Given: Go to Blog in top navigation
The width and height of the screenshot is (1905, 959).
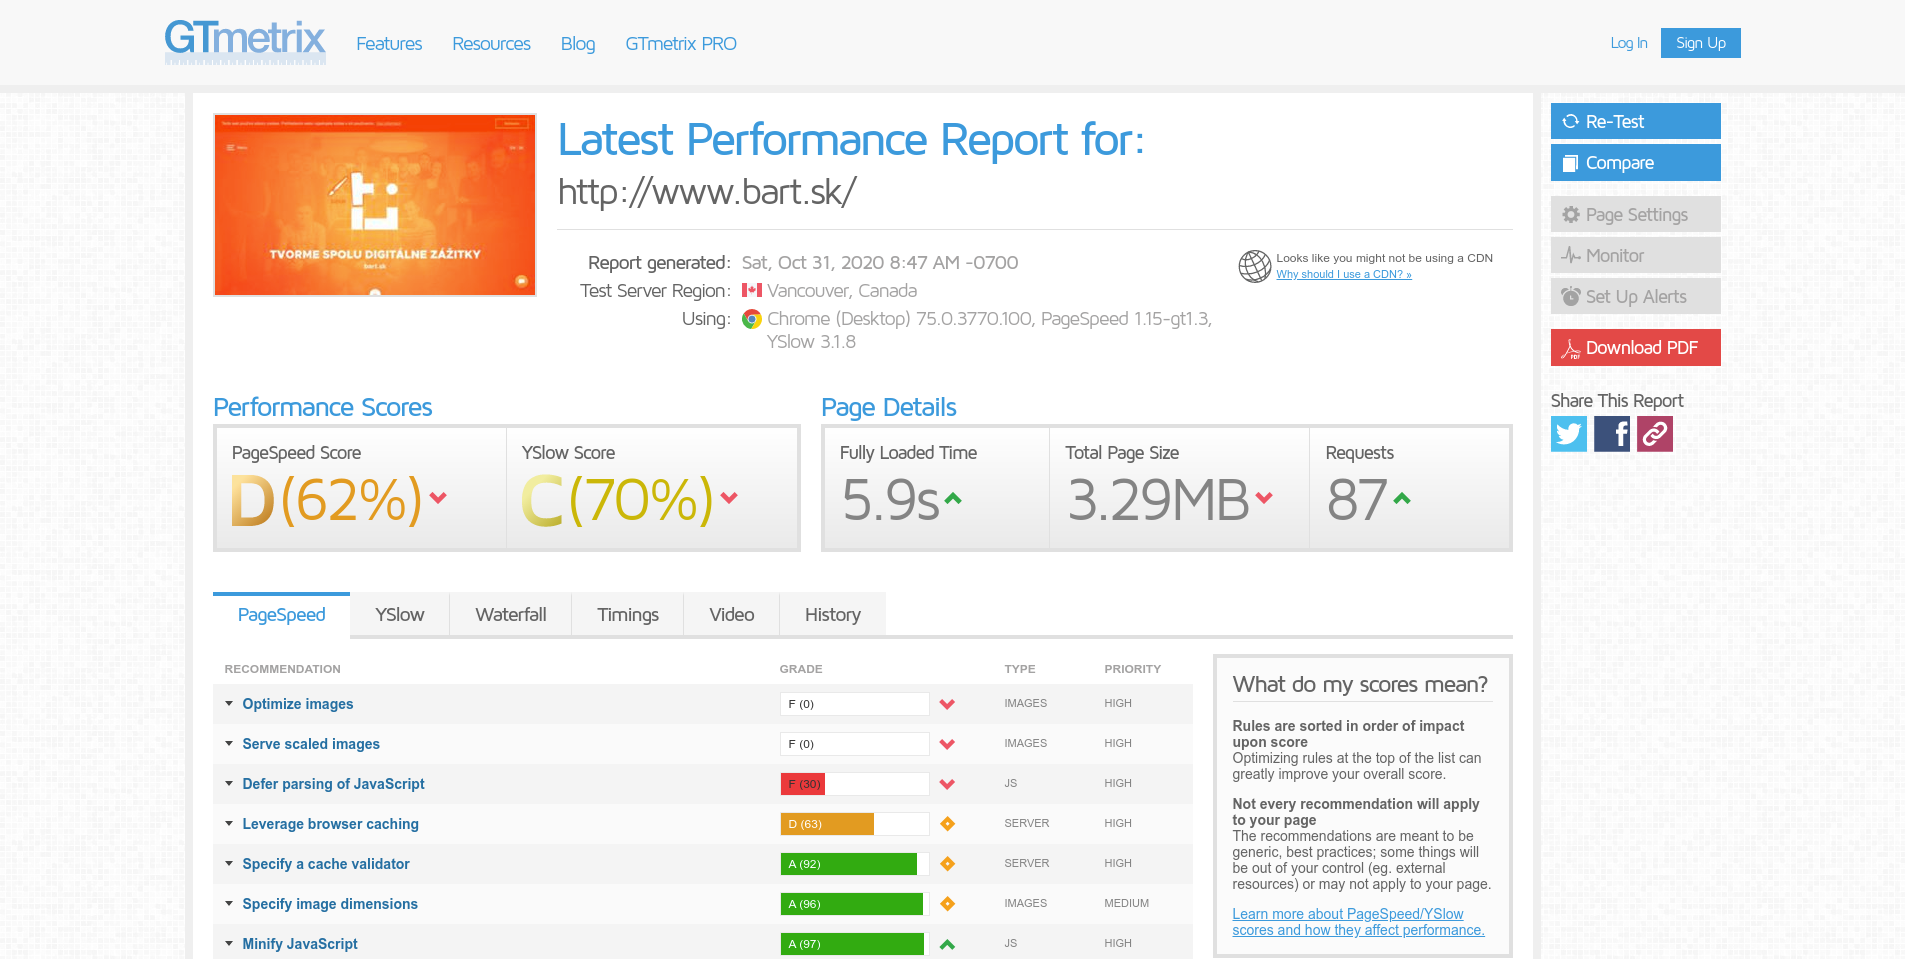Looking at the screenshot, I should pyautogui.click(x=578, y=44).
